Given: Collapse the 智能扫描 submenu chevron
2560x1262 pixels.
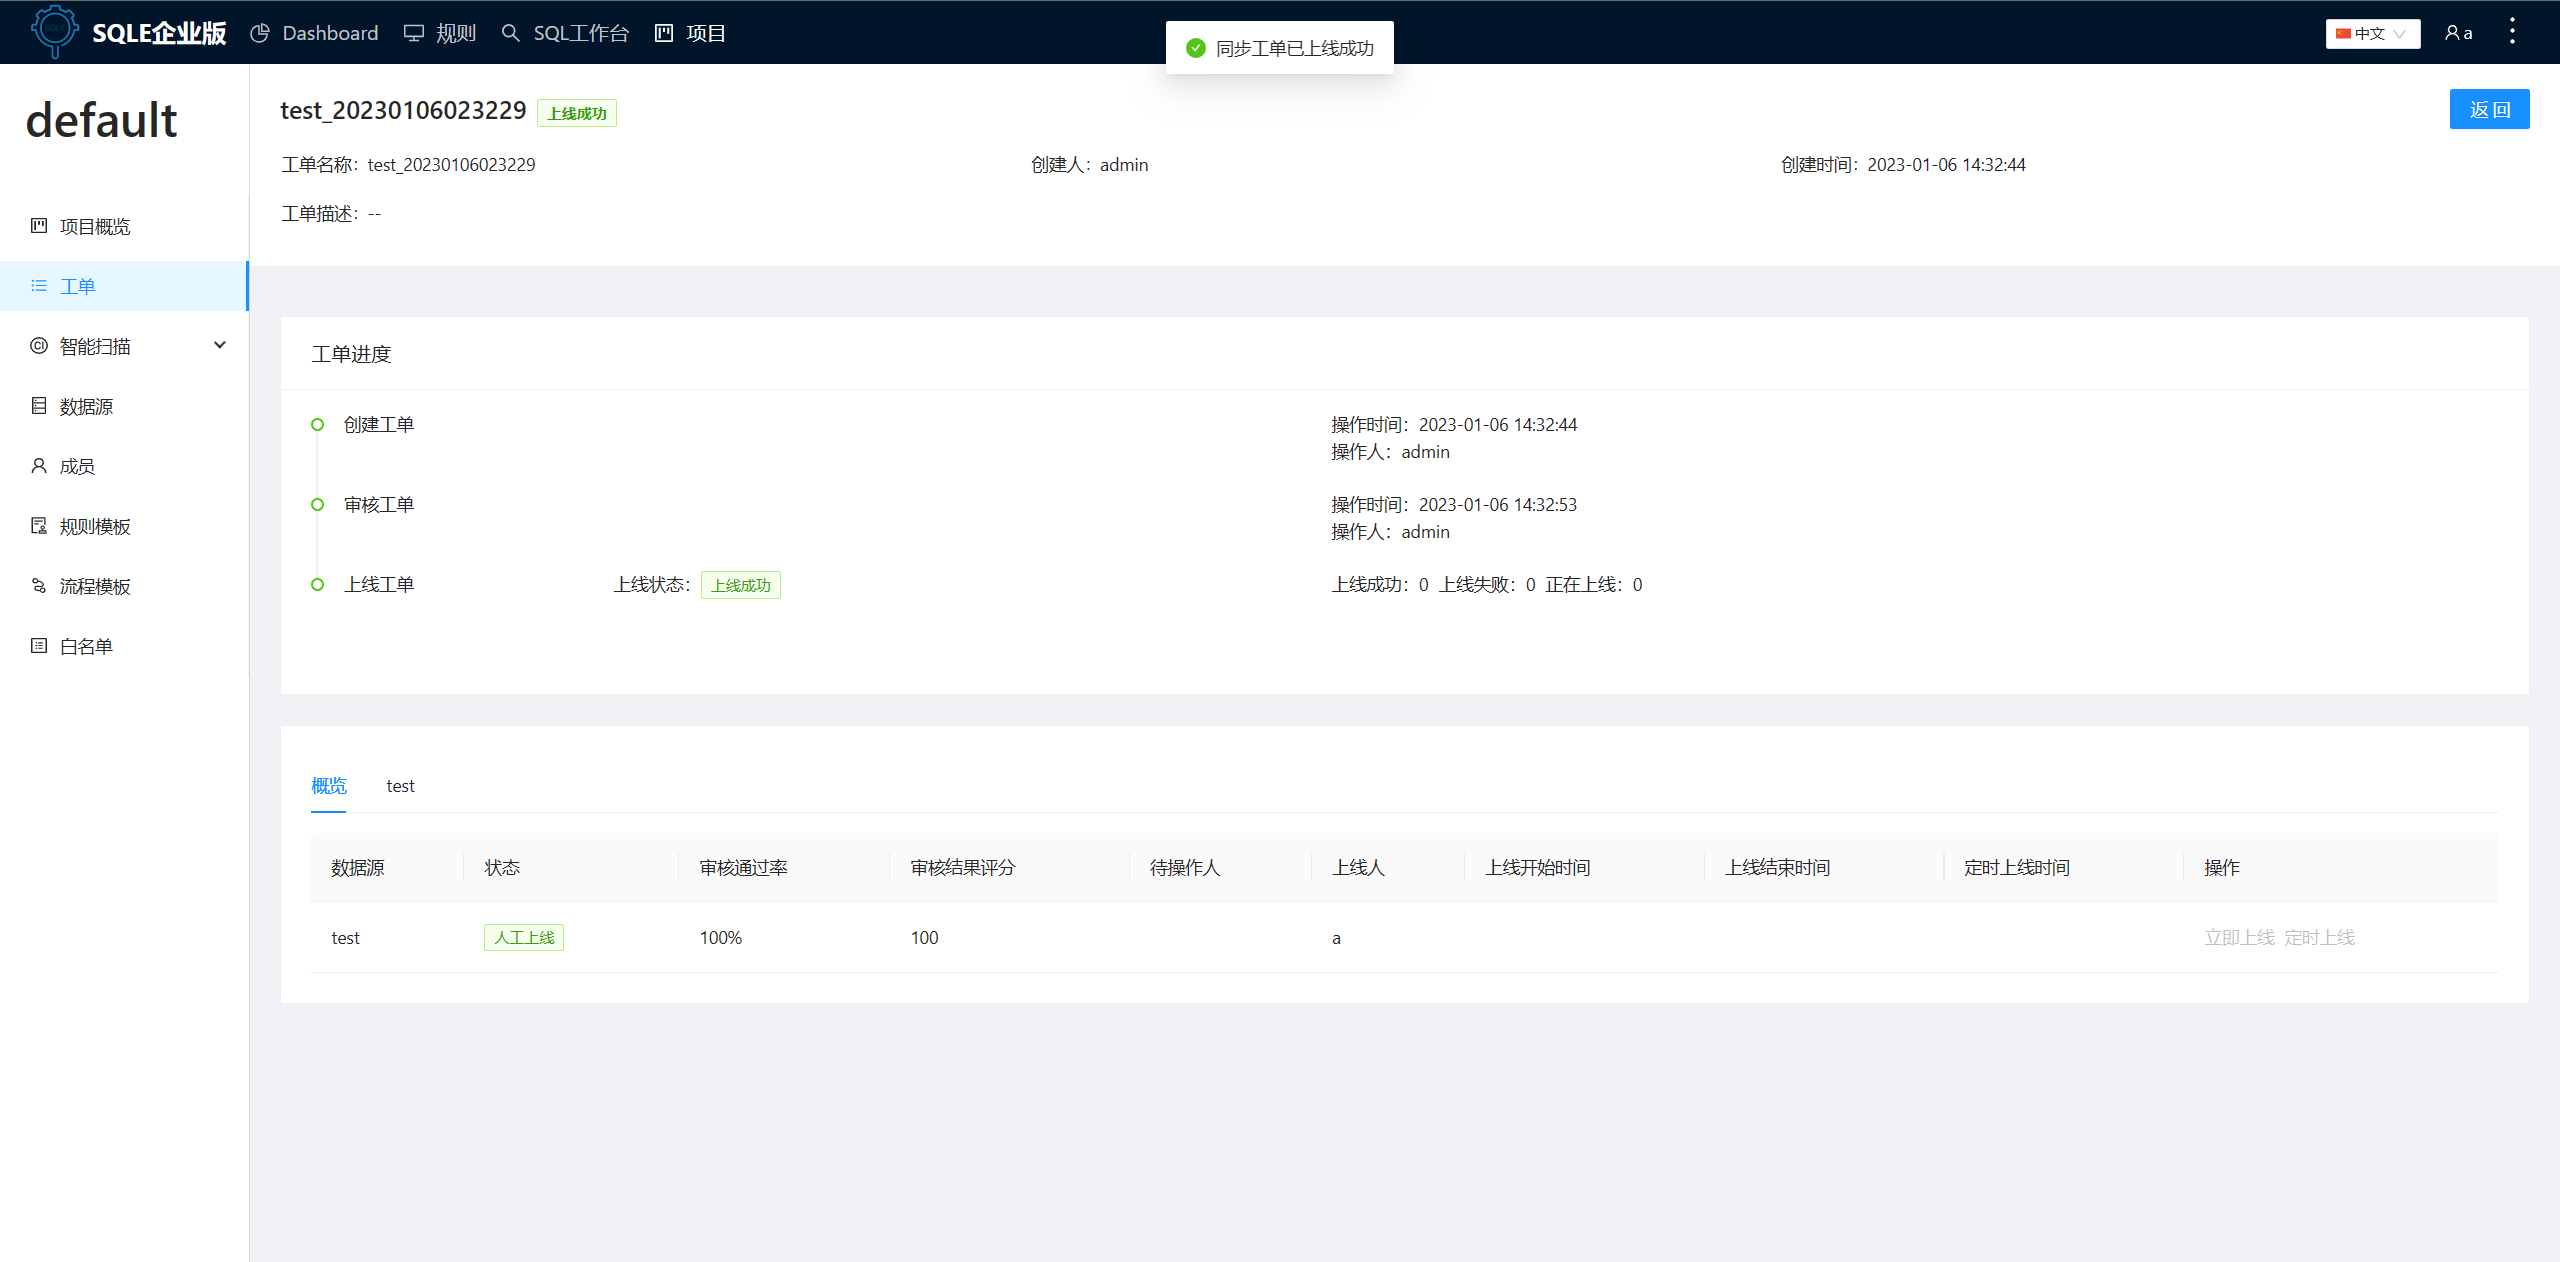Looking at the screenshot, I should point(219,345).
